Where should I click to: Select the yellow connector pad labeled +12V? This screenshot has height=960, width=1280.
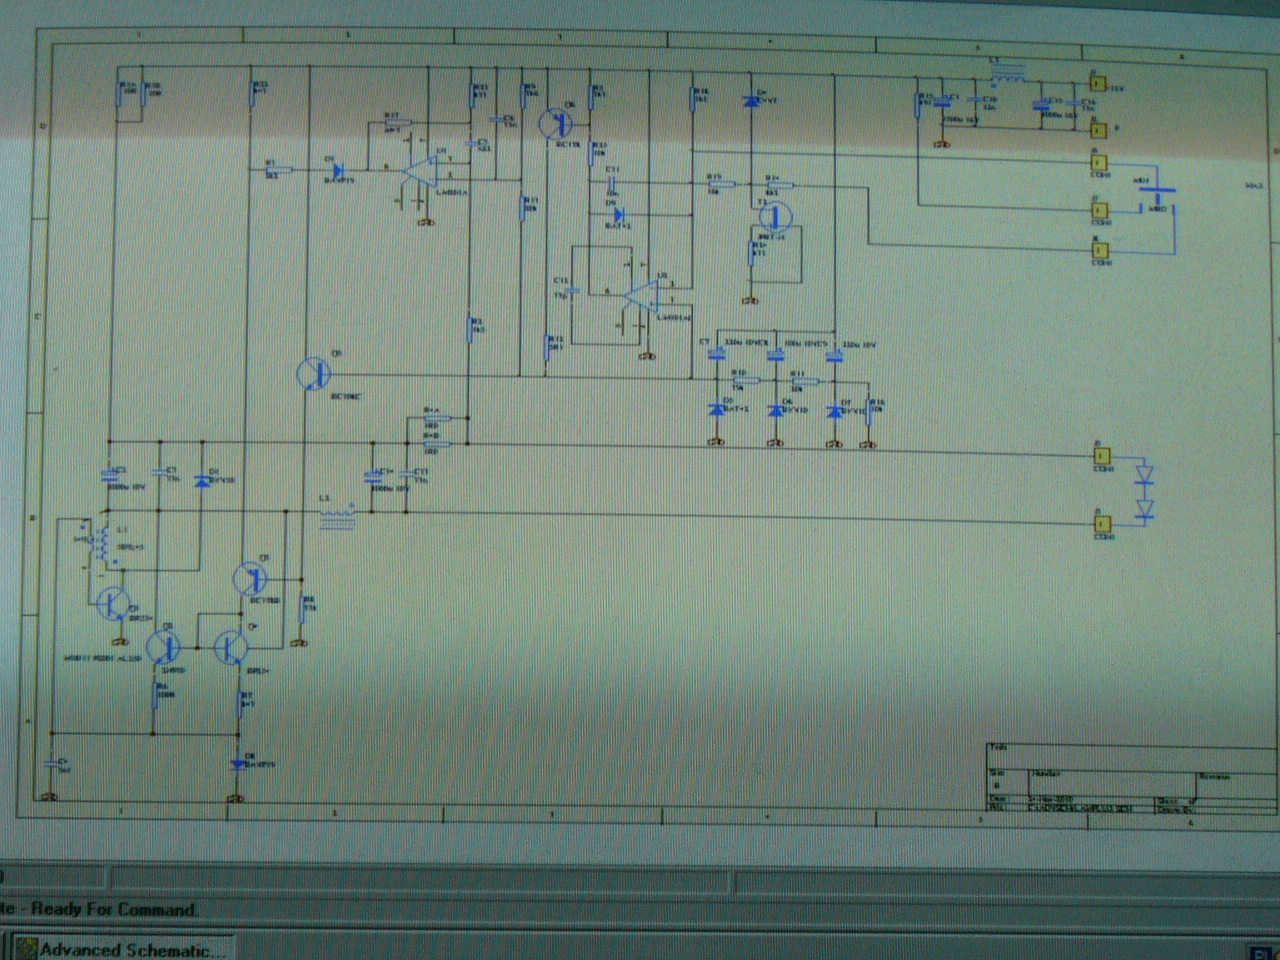pyautogui.click(x=1097, y=84)
